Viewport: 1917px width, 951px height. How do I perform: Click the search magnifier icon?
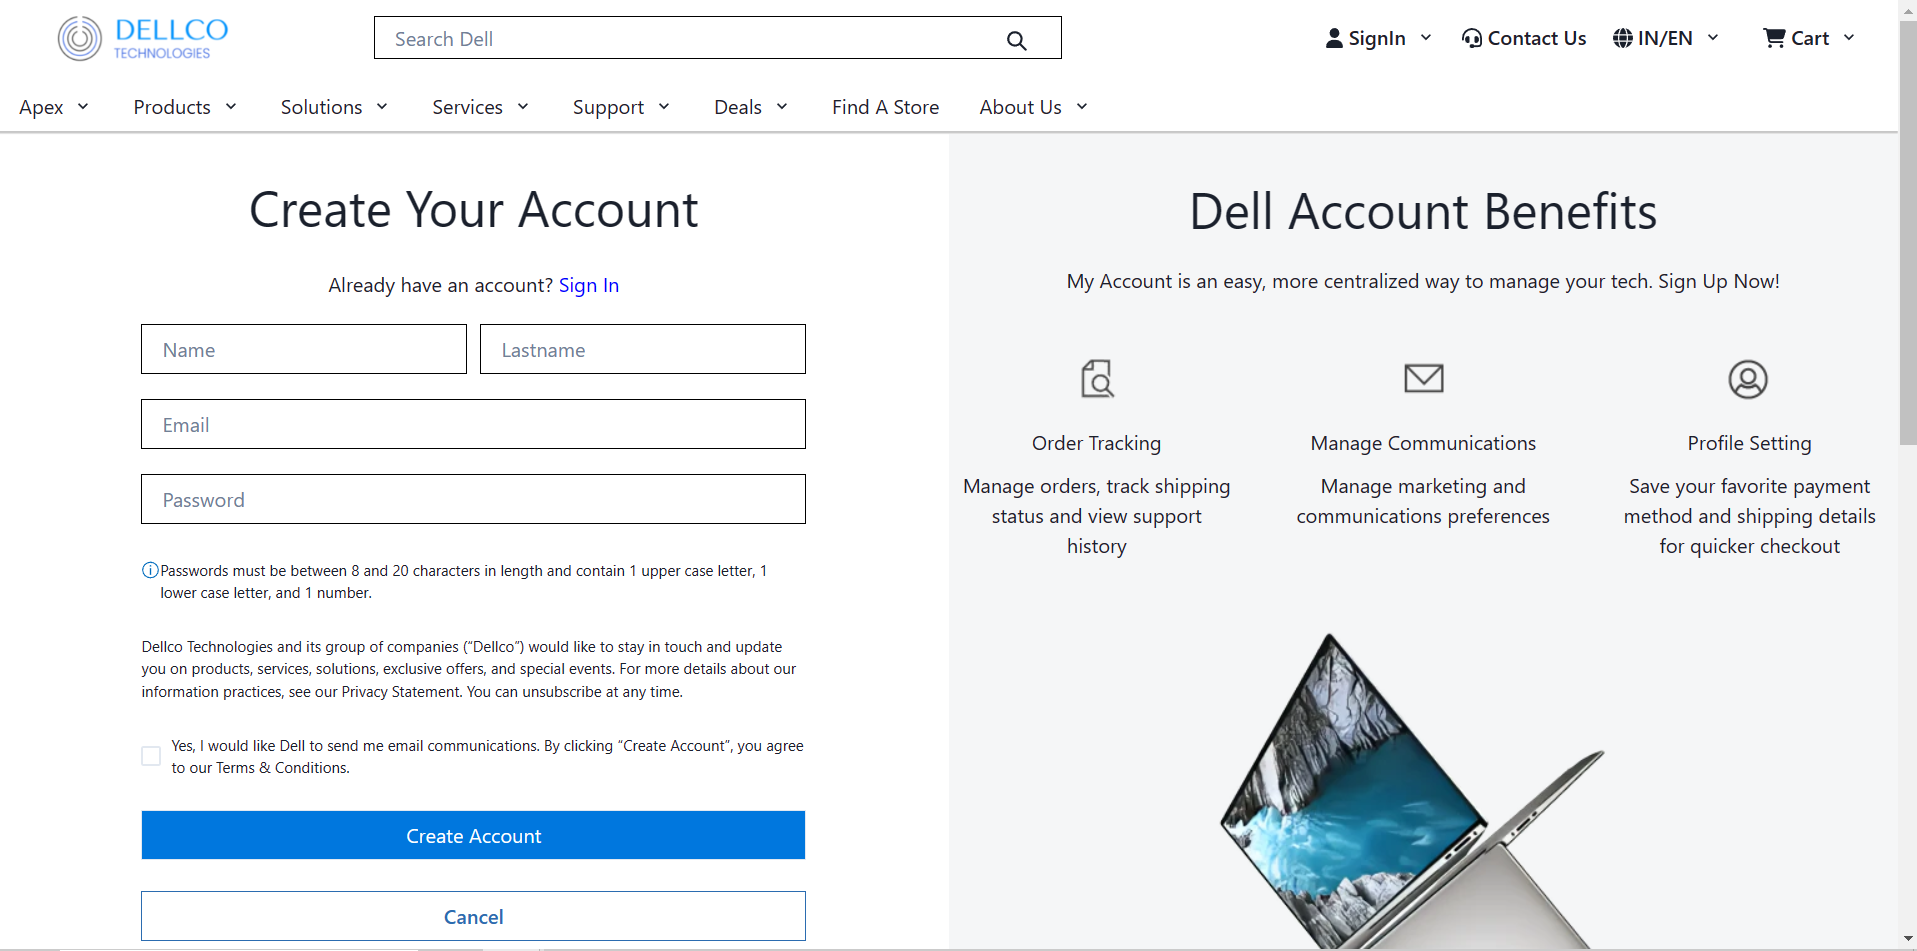click(1016, 40)
